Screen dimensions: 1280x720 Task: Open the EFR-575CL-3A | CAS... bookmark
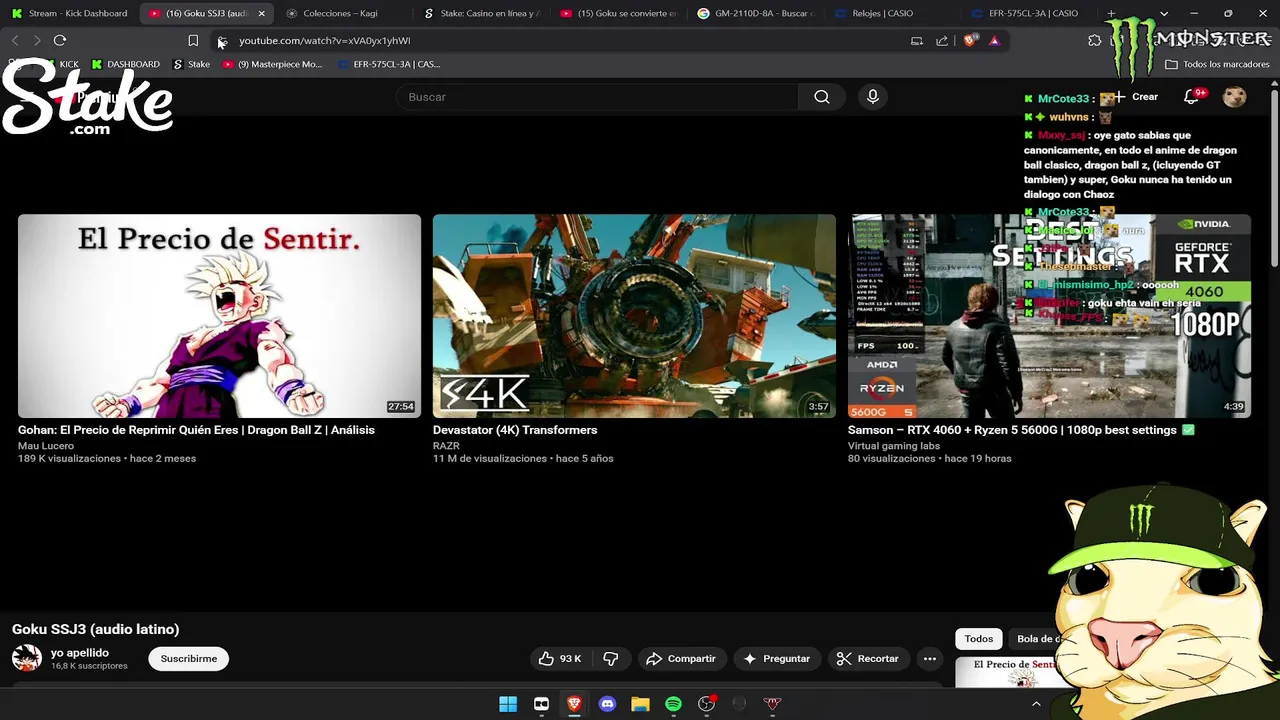388,64
